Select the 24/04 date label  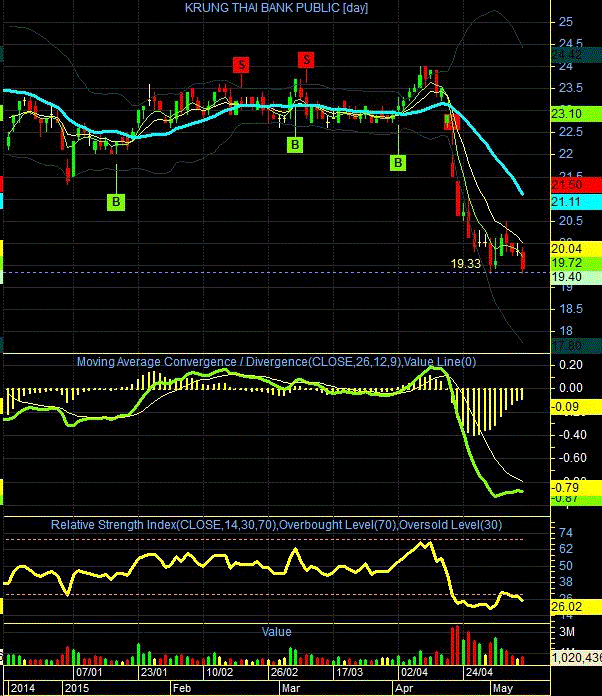click(479, 672)
